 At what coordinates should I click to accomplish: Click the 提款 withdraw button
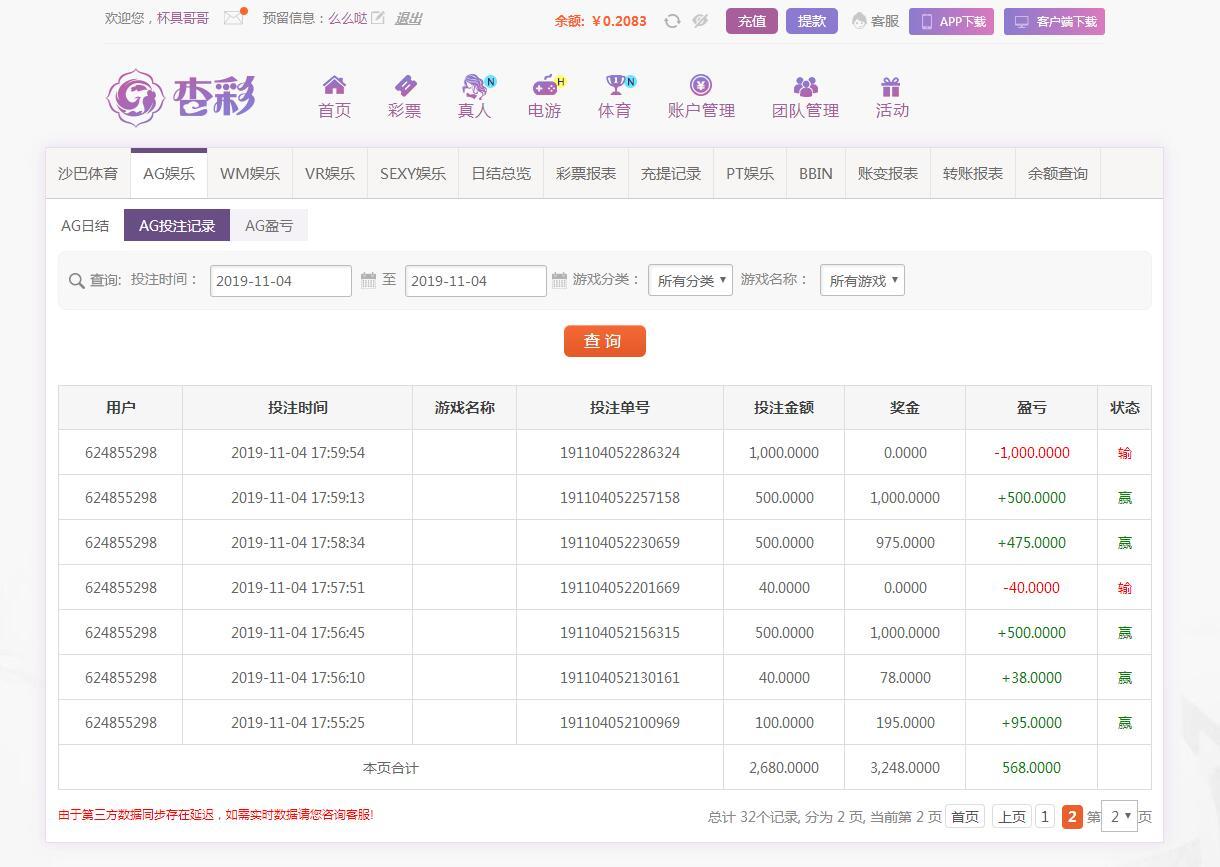(x=812, y=21)
